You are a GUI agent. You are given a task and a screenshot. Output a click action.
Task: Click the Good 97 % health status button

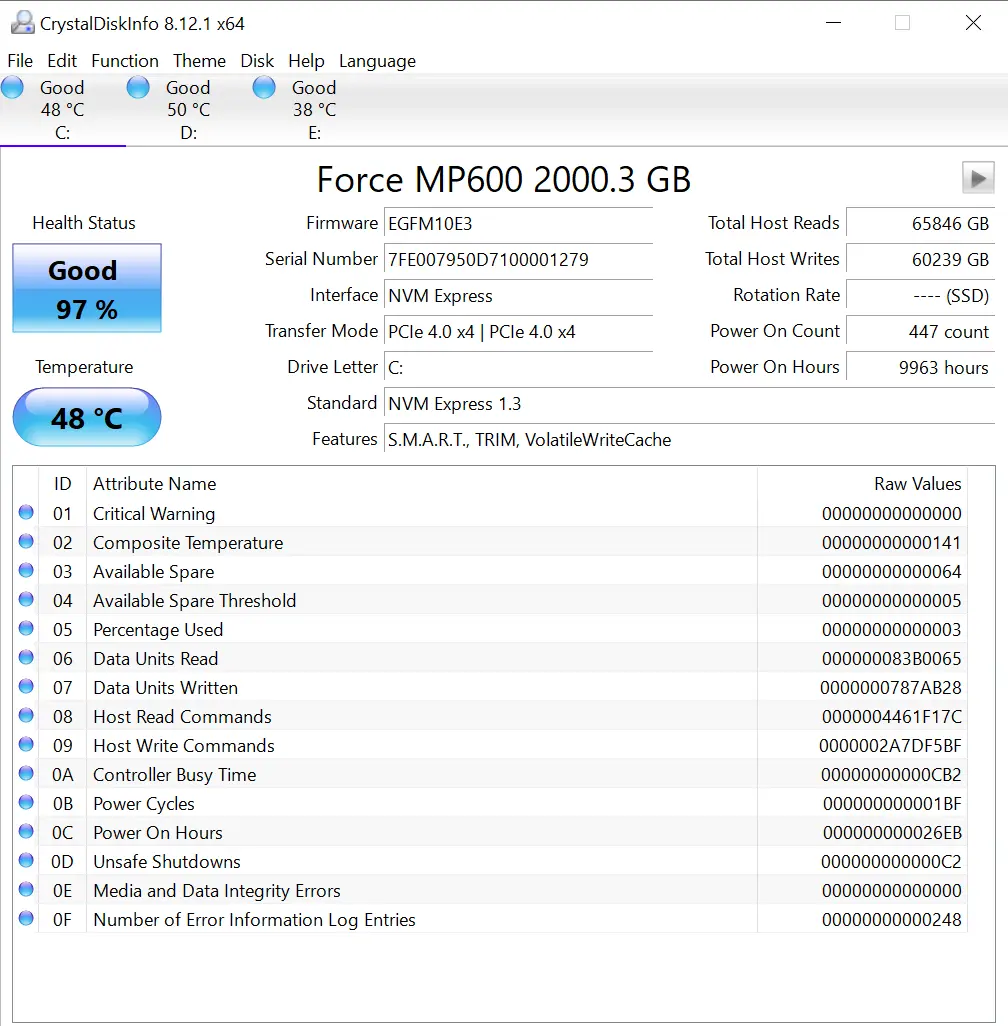click(x=87, y=289)
